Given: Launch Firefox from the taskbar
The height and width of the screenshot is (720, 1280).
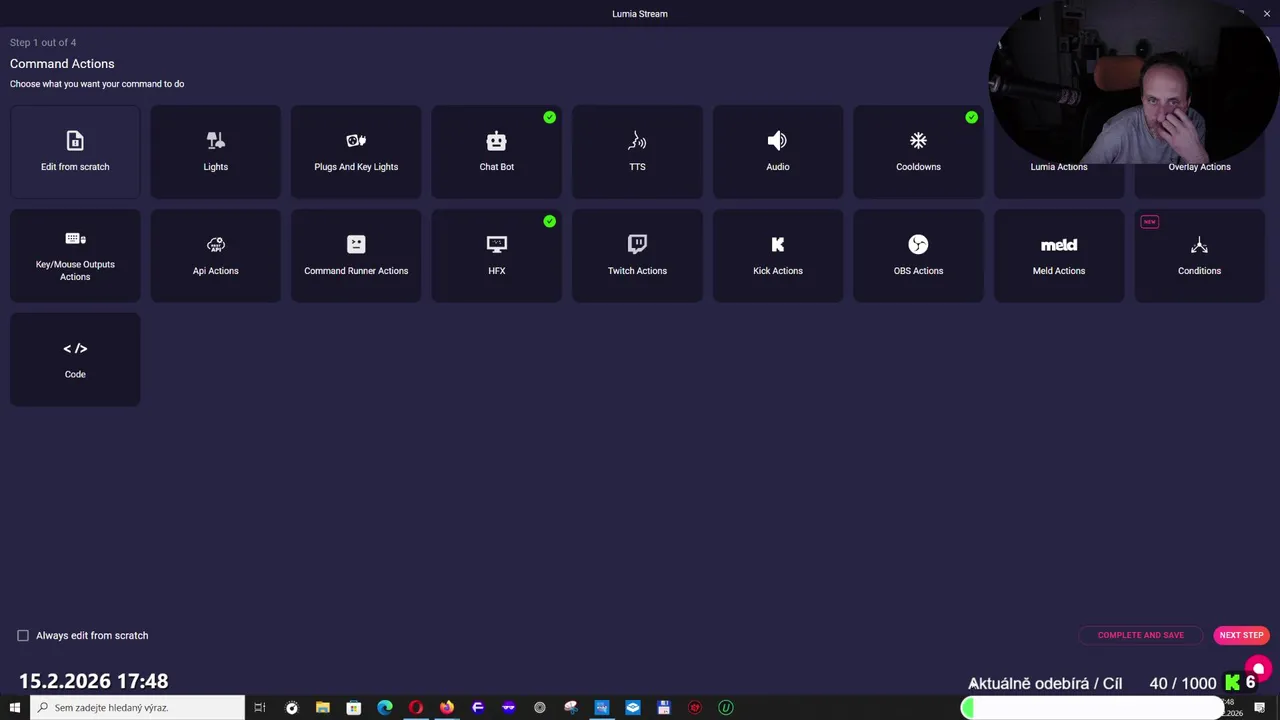Looking at the screenshot, I should click(446, 707).
